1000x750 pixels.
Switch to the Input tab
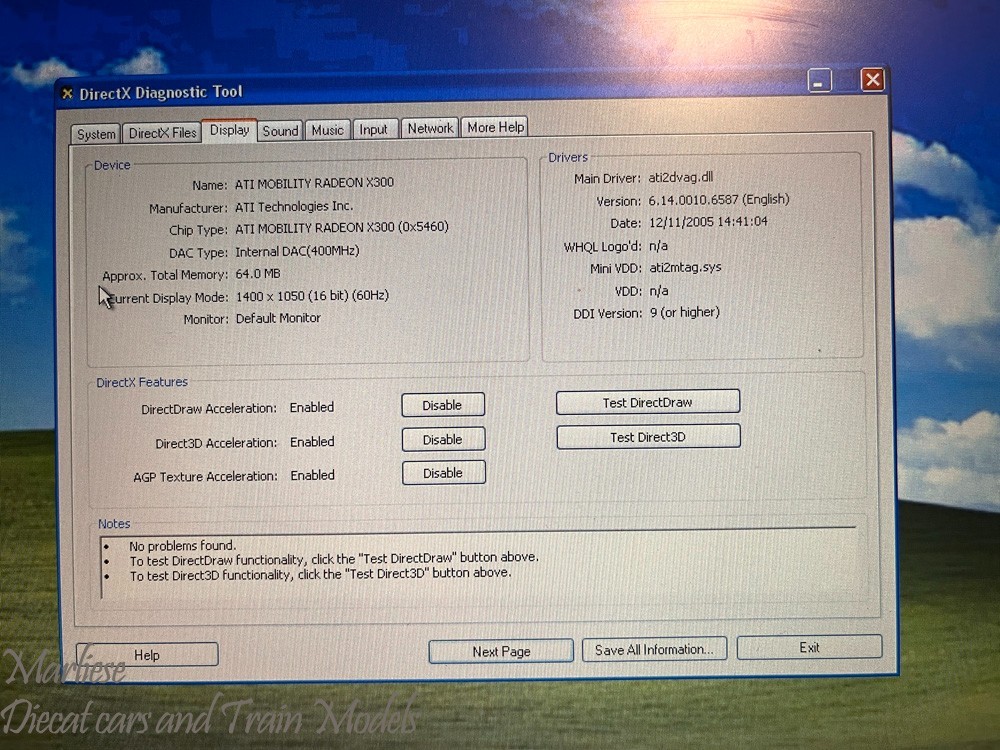pos(374,129)
